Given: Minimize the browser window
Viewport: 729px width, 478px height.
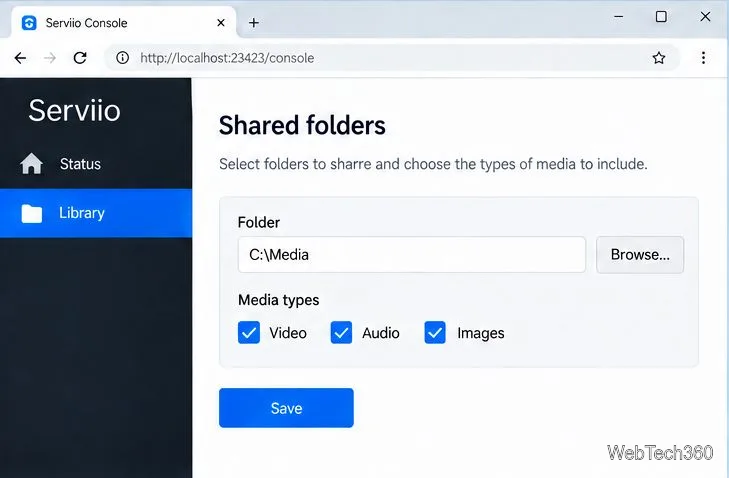Looking at the screenshot, I should pos(618,17).
